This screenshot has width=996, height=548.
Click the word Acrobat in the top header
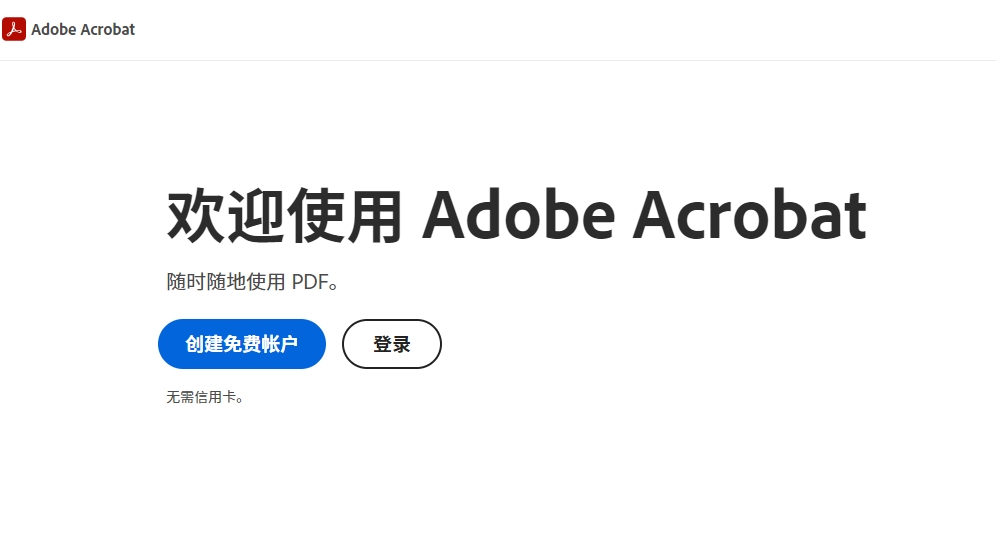(107, 29)
